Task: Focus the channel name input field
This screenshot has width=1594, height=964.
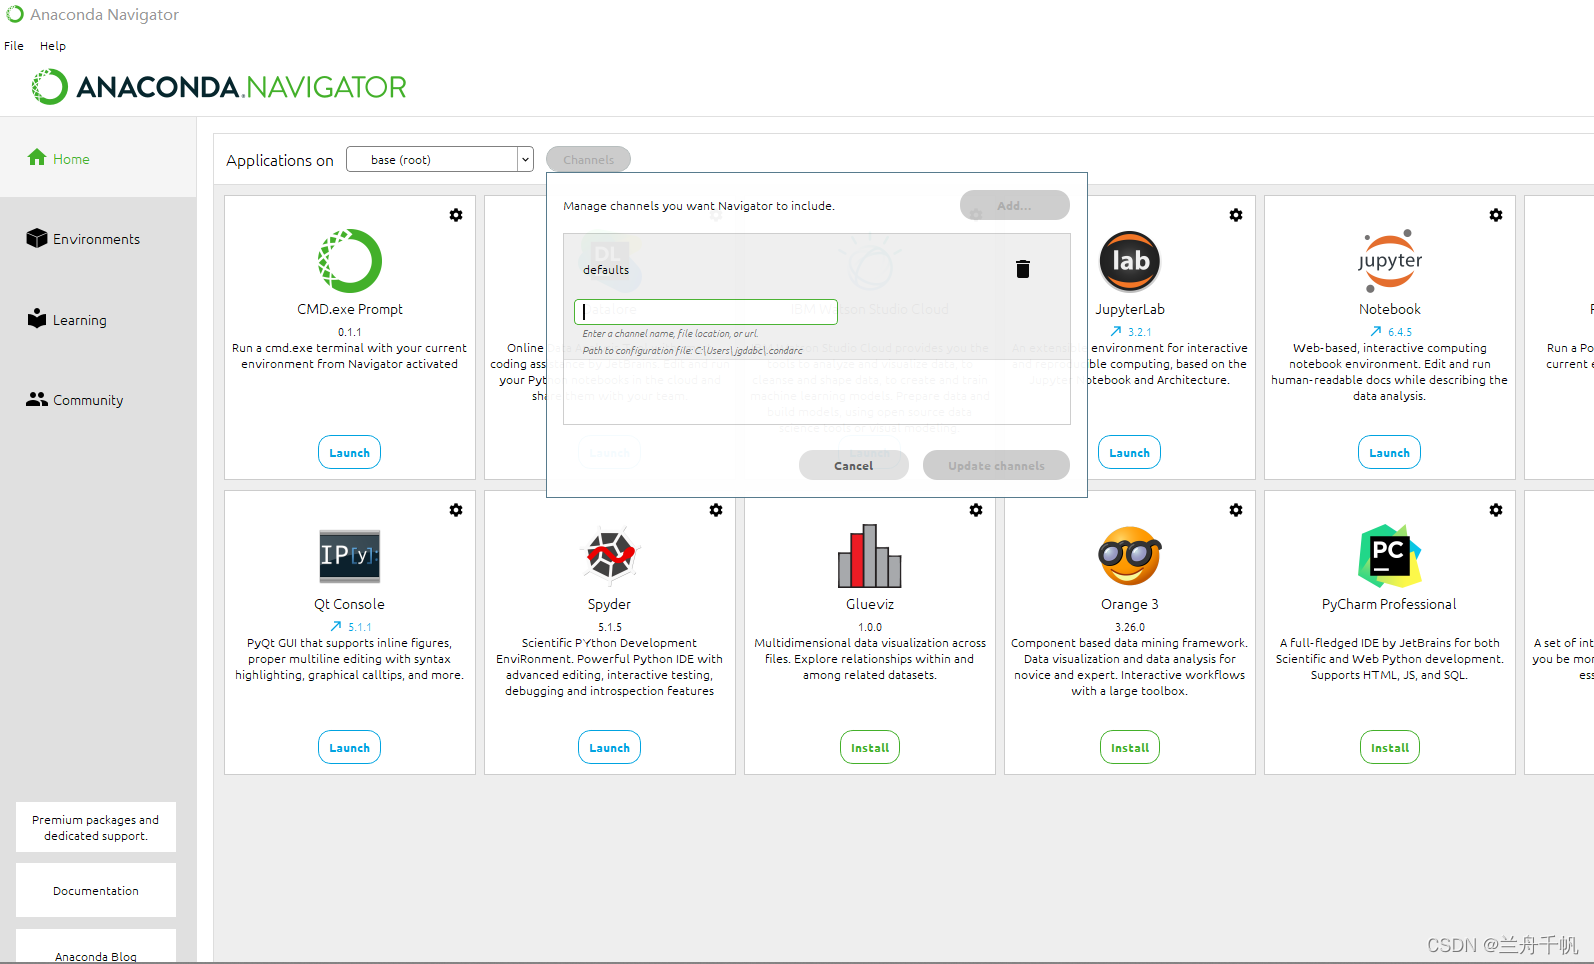Action: pos(706,312)
